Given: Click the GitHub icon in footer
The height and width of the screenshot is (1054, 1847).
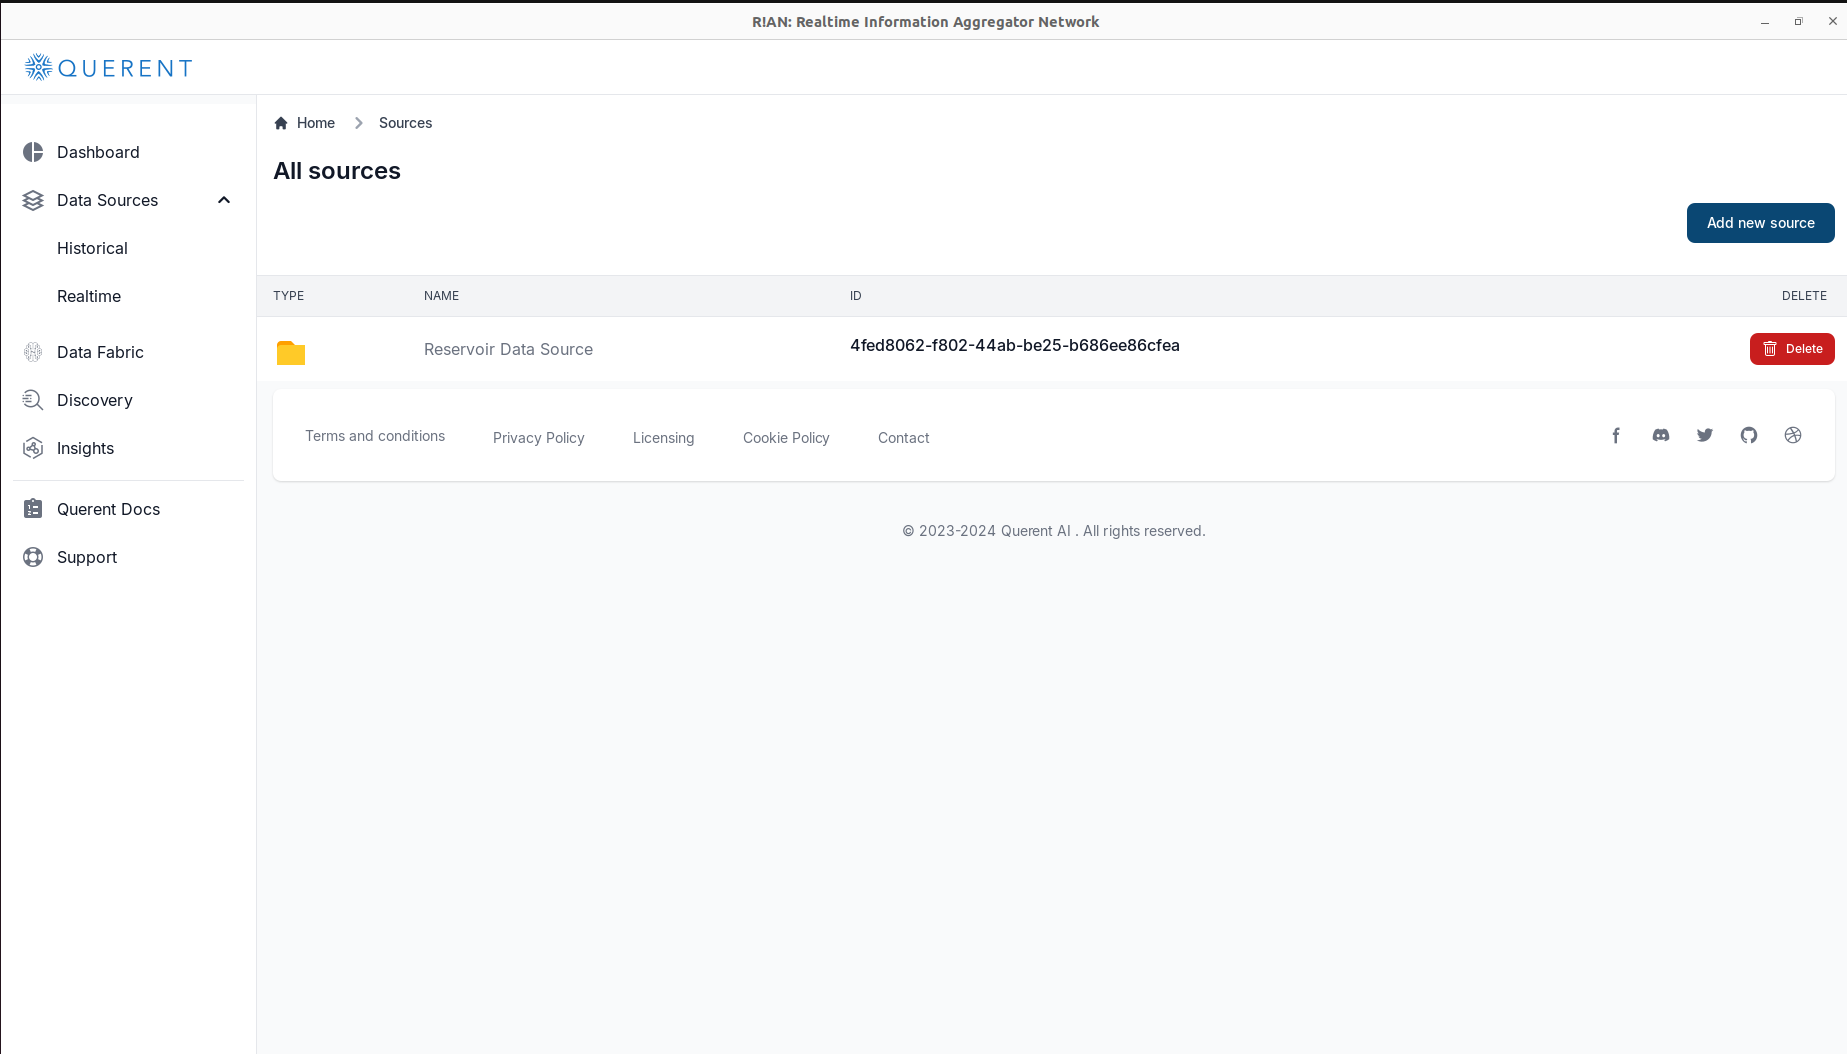Looking at the screenshot, I should point(1749,435).
